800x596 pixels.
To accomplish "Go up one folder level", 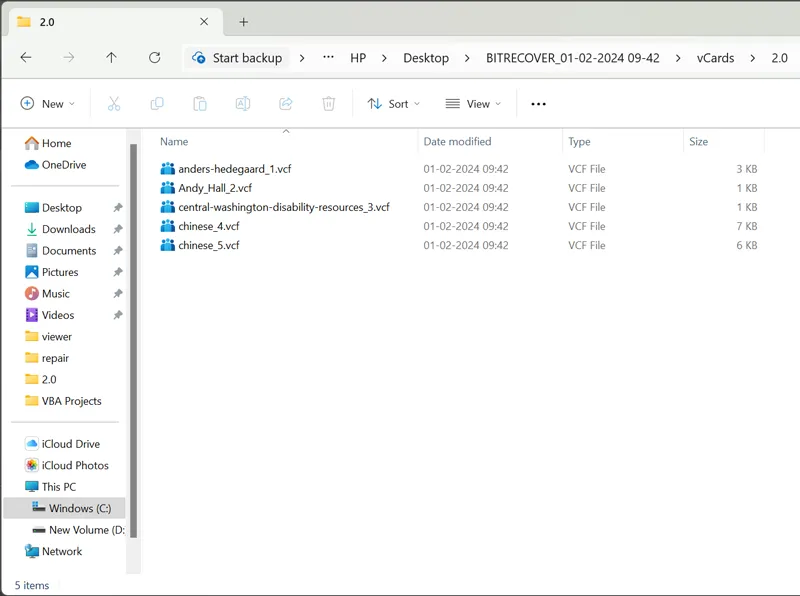I will [x=112, y=58].
